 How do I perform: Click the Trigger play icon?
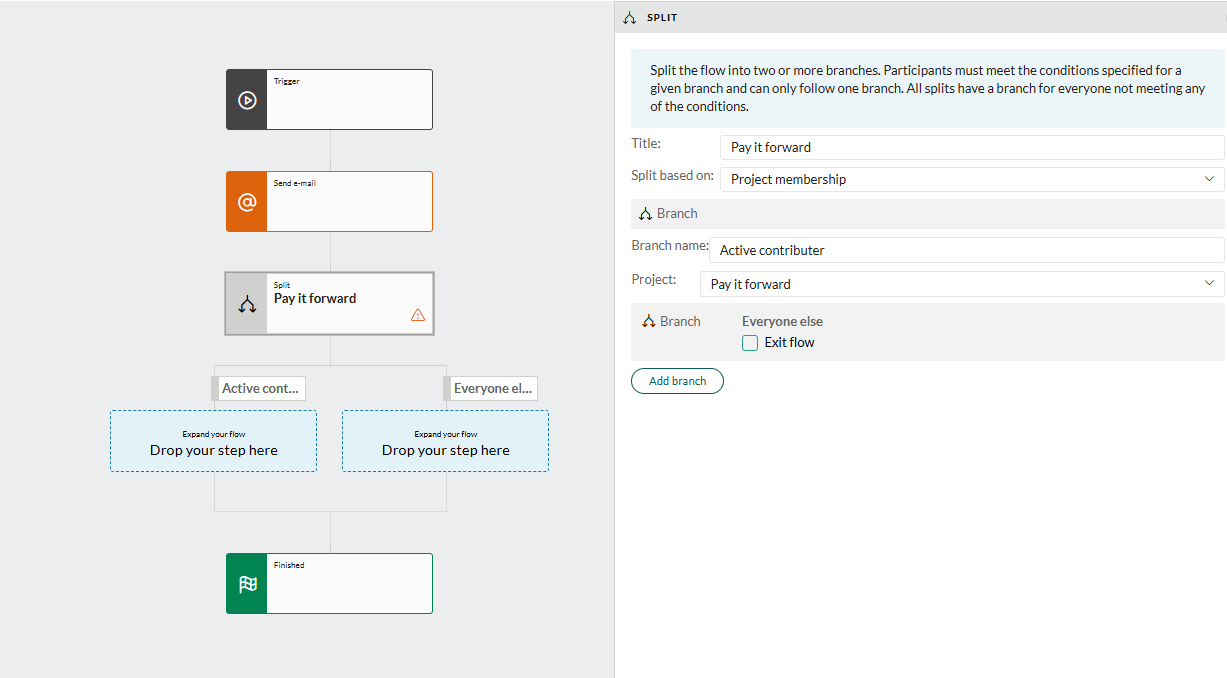pyautogui.click(x=247, y=100)
